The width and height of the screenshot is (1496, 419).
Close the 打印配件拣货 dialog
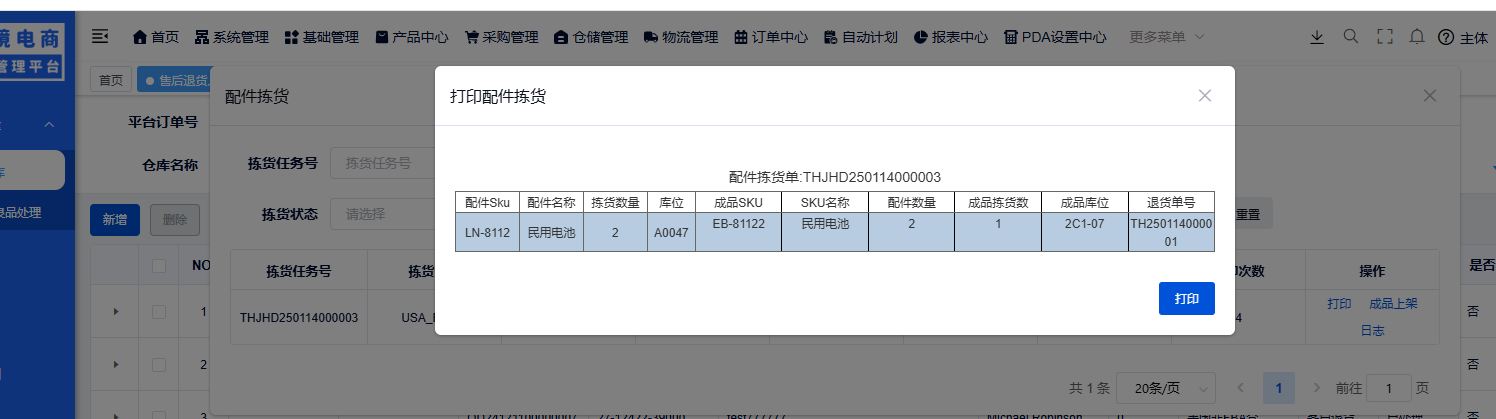(1204, 96)
